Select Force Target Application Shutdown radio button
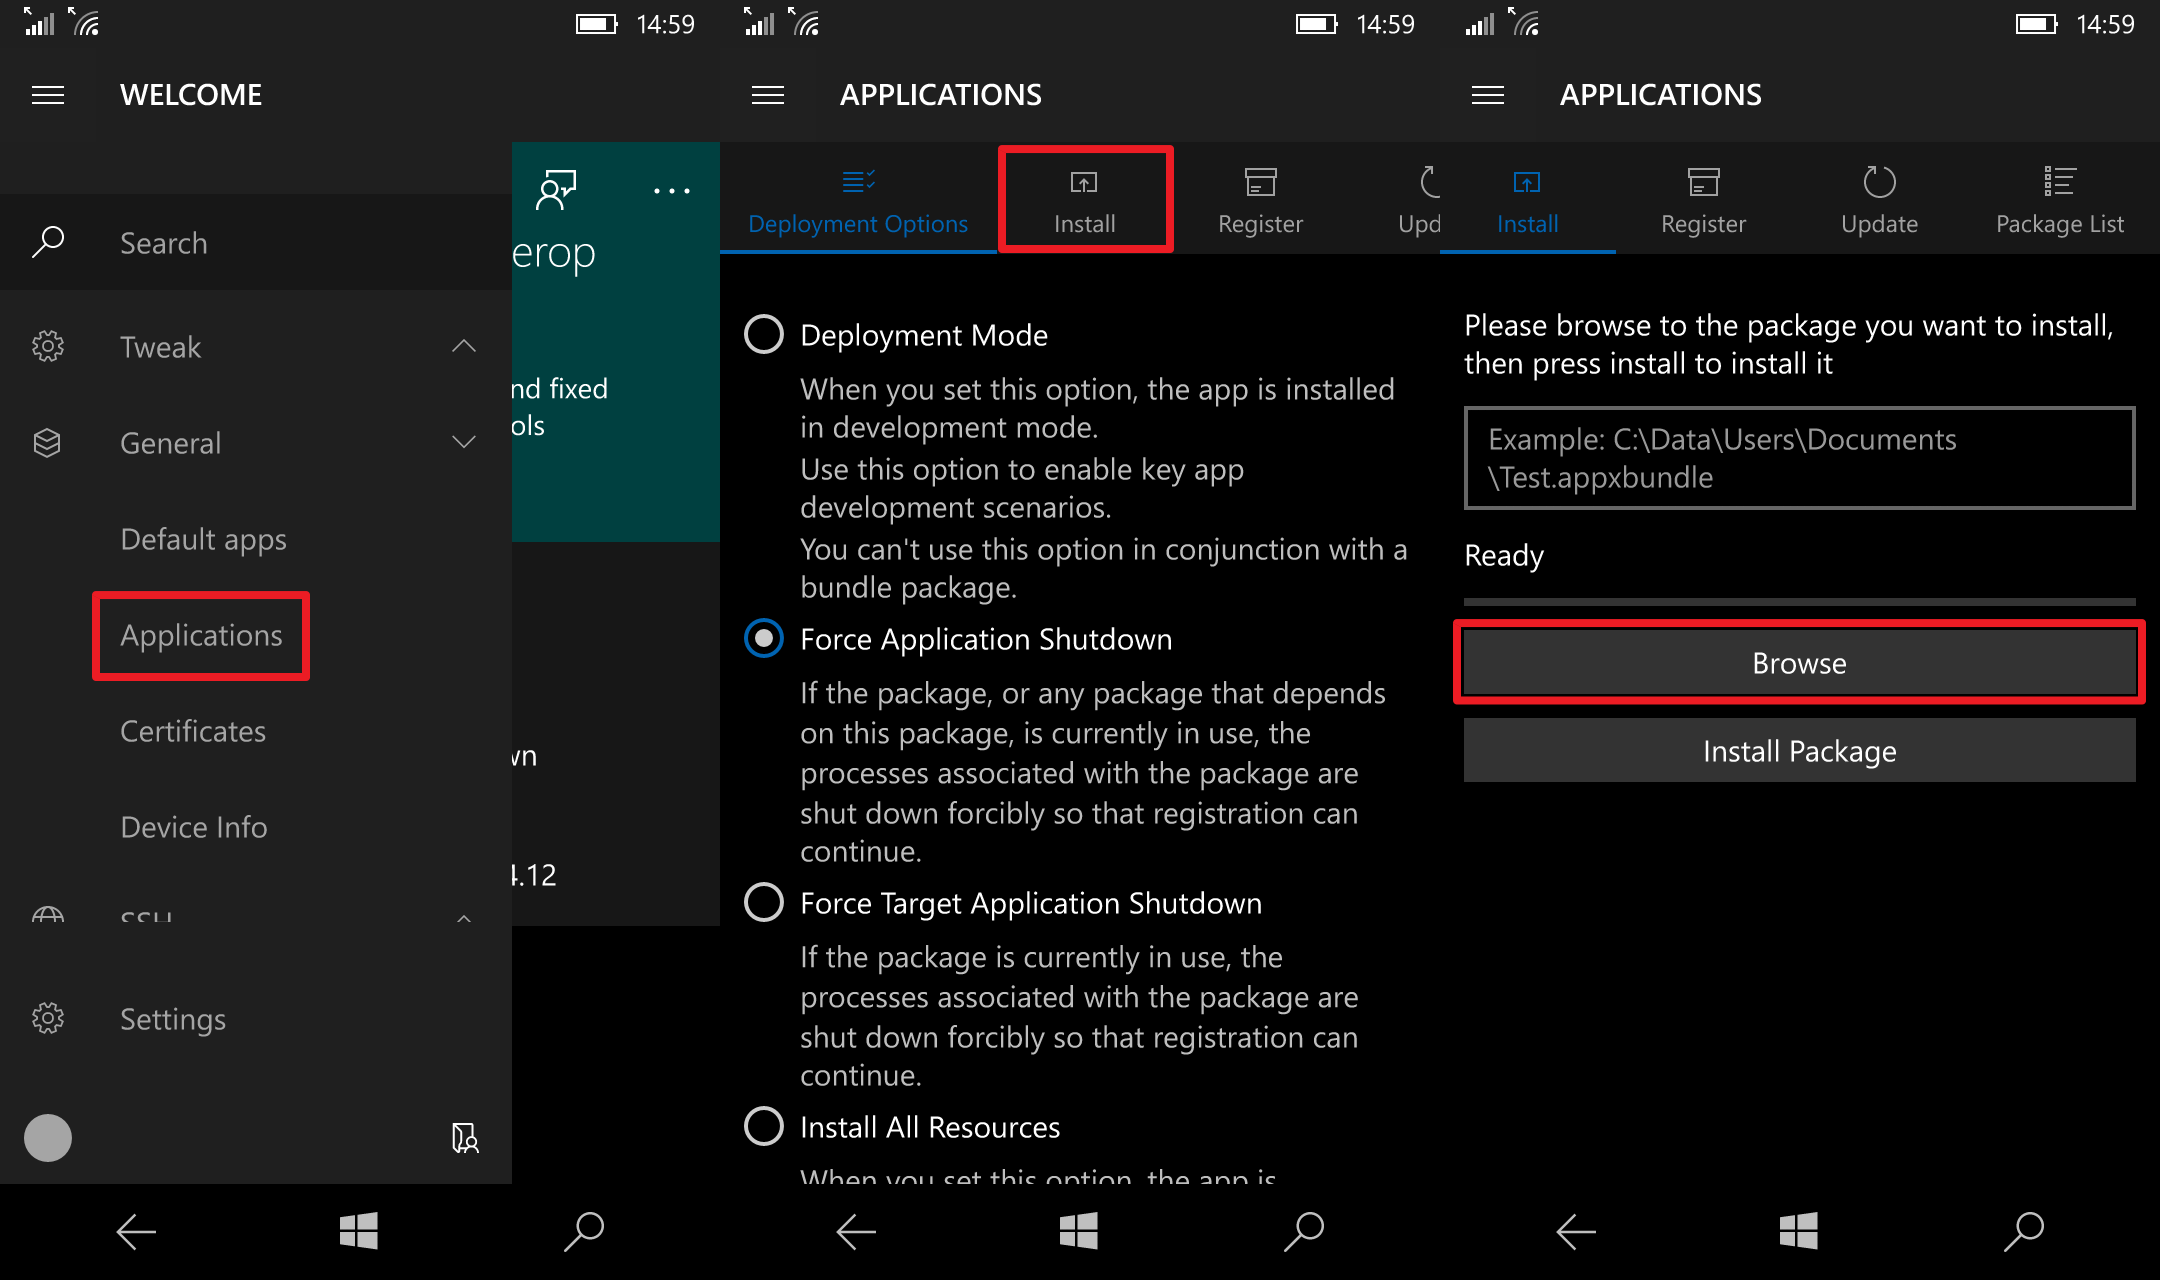This screenshot has height=1280, width=2160. (x=764, y=902)
